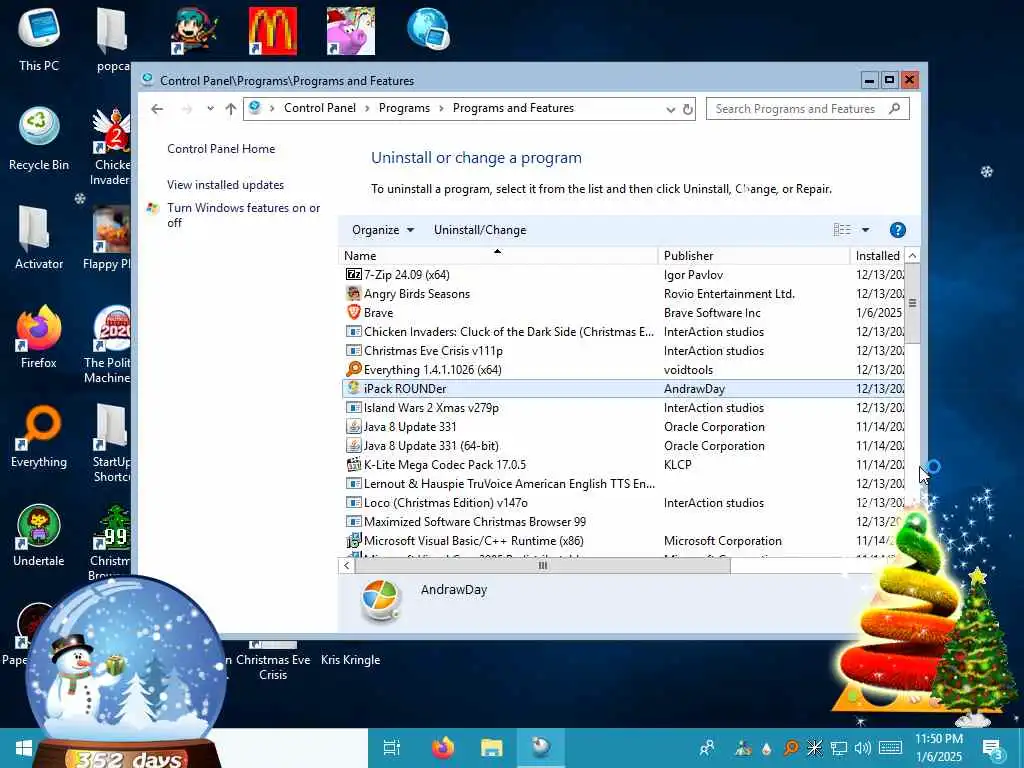The height and width of the screenshot is (768, 1024).
Task: Click the scroll up arrow of list
Action: tap(912, 255)
